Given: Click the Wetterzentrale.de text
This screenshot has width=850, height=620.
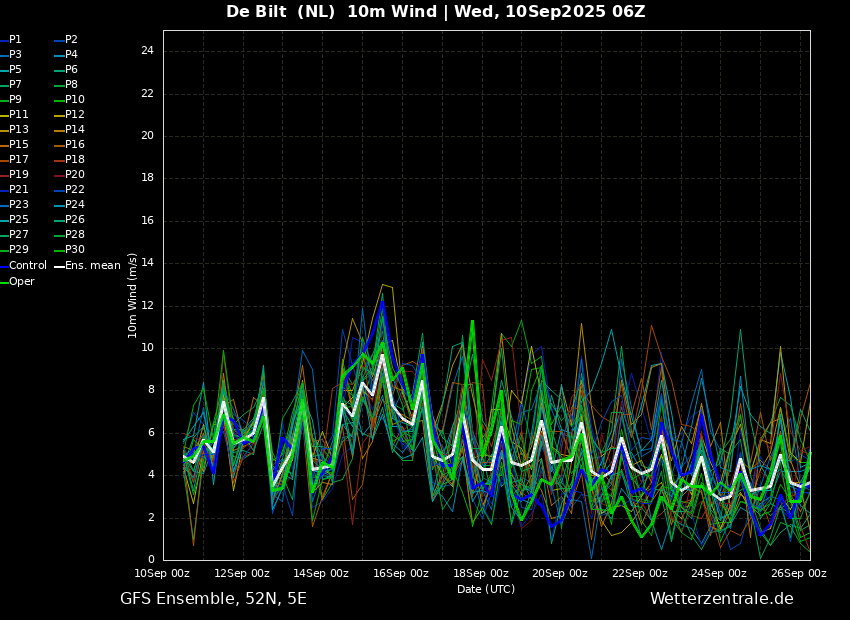Looking at the screenshot, I should pos(722,599).
